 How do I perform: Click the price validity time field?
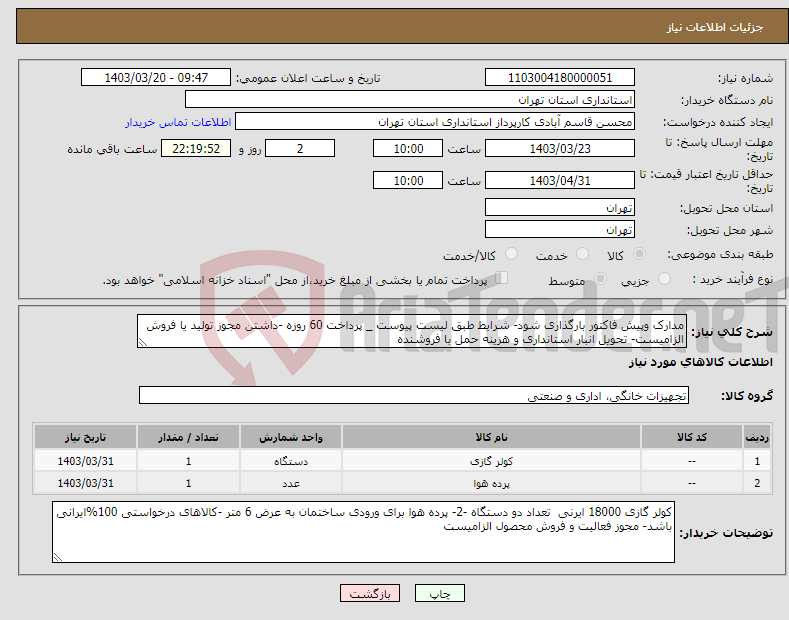coord(408,180)
